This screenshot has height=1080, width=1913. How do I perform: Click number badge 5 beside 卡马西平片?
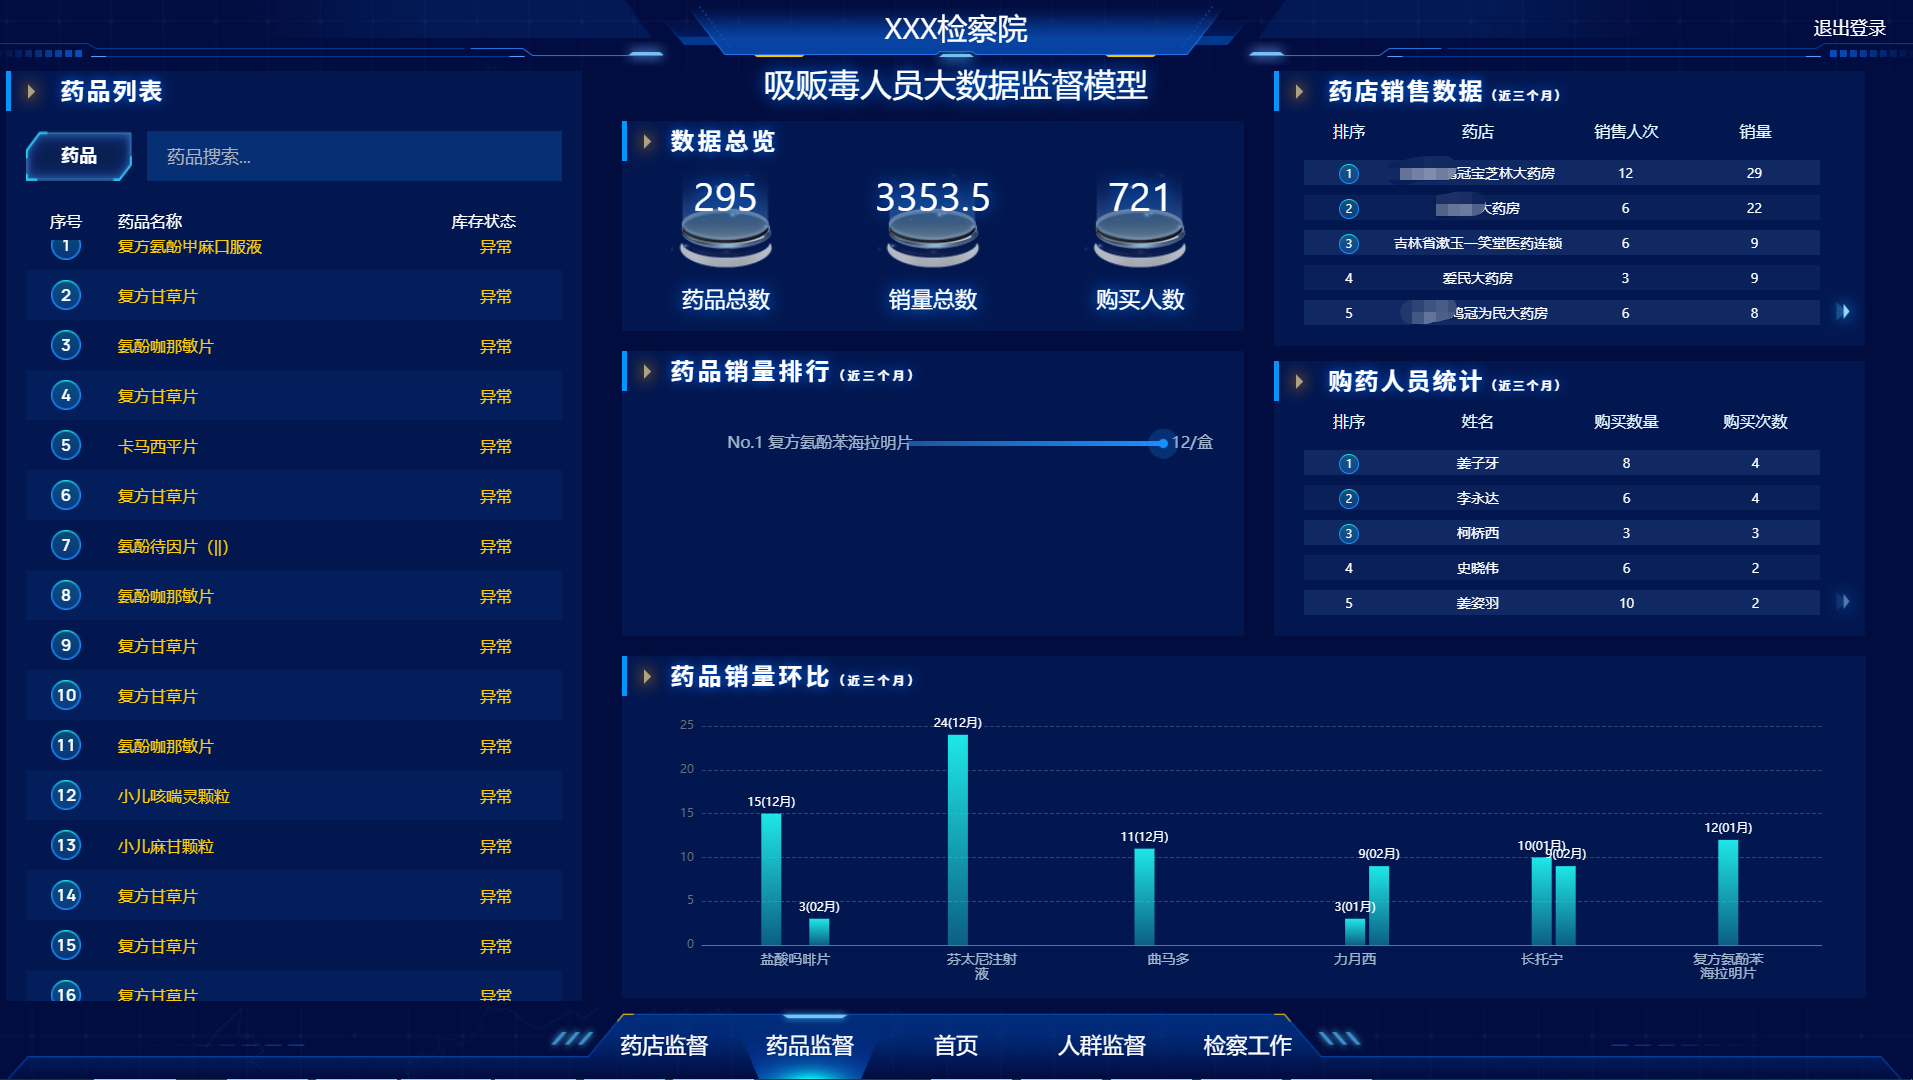point(66,446)
